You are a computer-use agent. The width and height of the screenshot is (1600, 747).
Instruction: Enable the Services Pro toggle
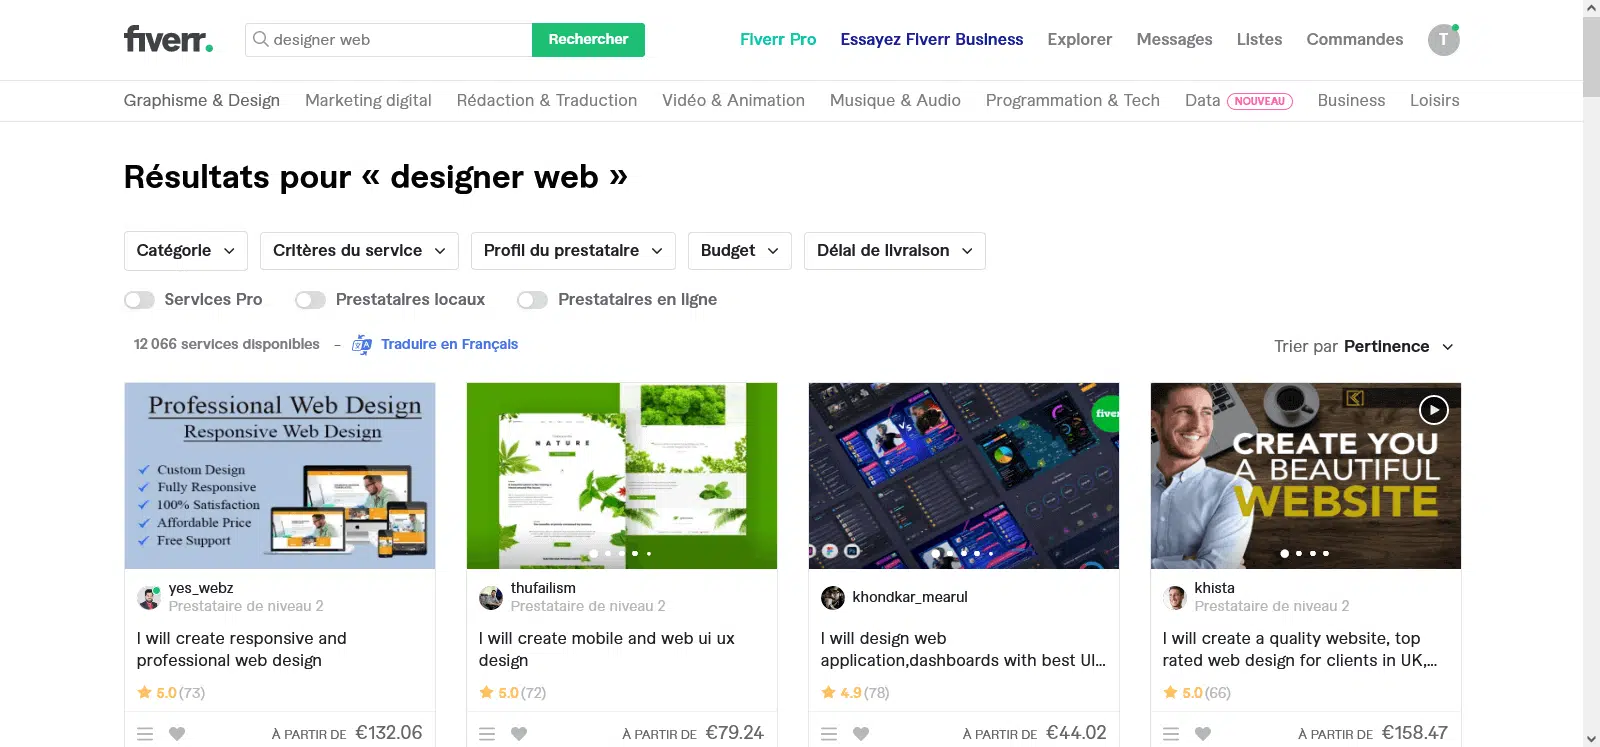tap(139, 300)
